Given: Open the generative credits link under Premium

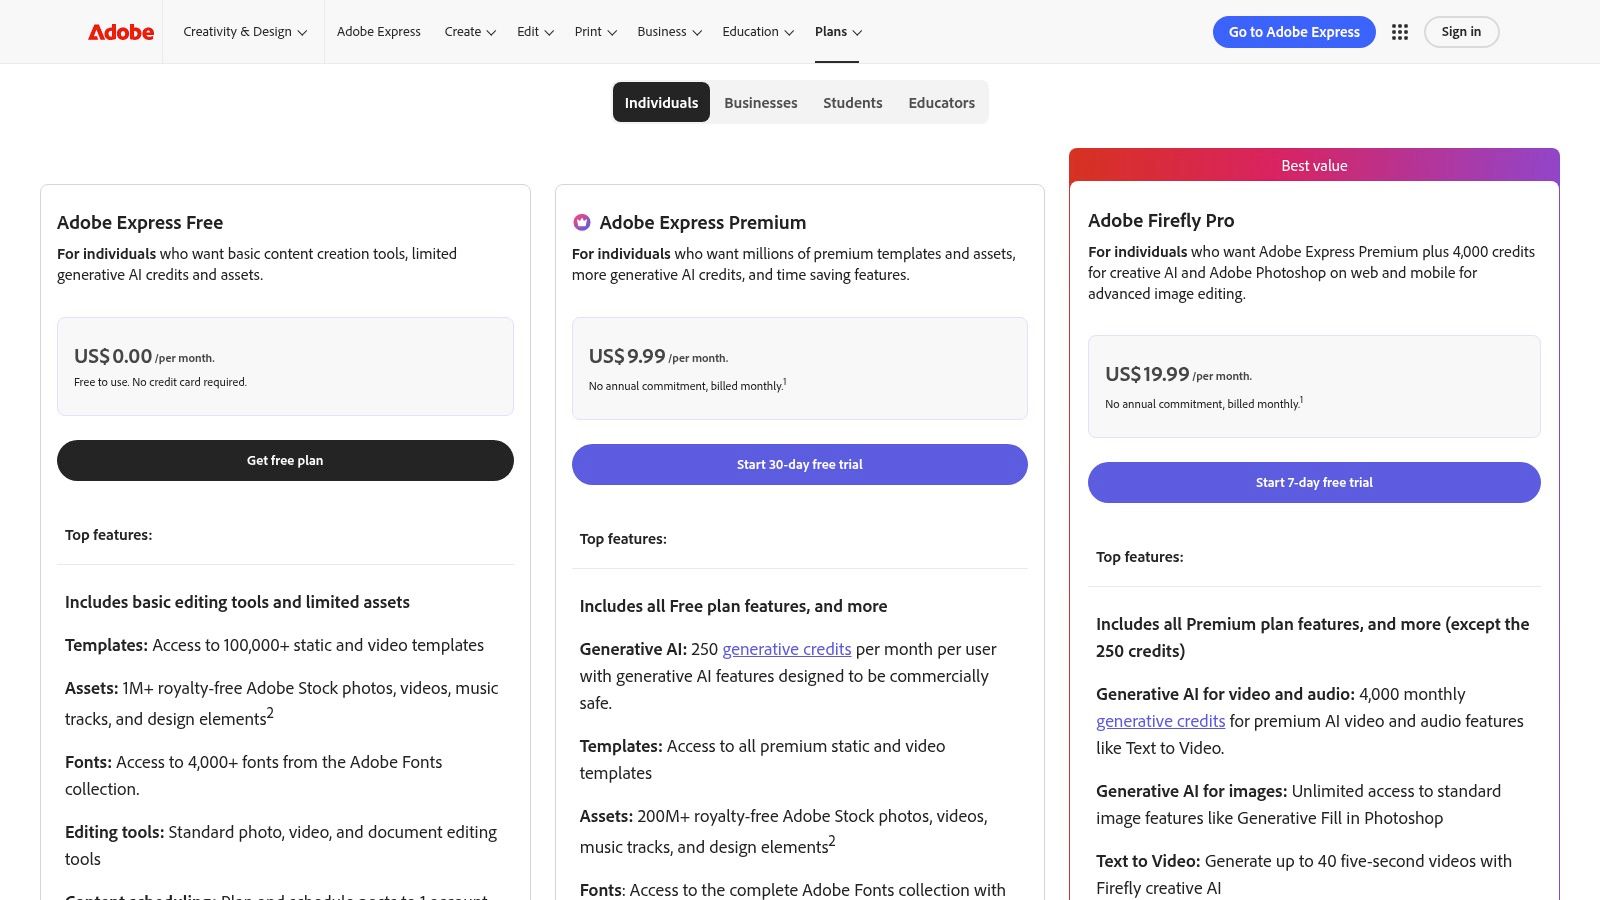Looking at the screenshot, I should click(785, 649).
